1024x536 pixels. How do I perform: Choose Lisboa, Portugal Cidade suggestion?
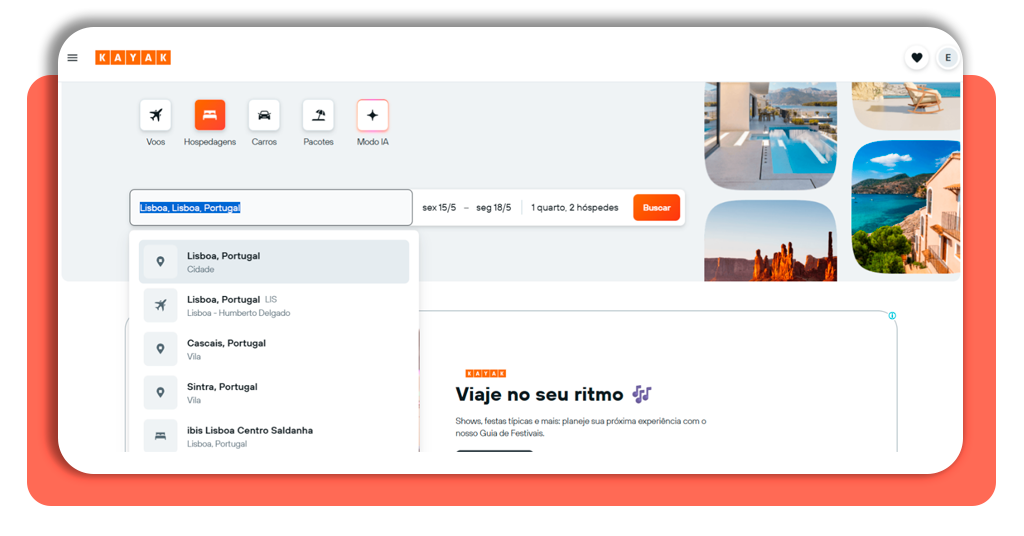(274, 262)
